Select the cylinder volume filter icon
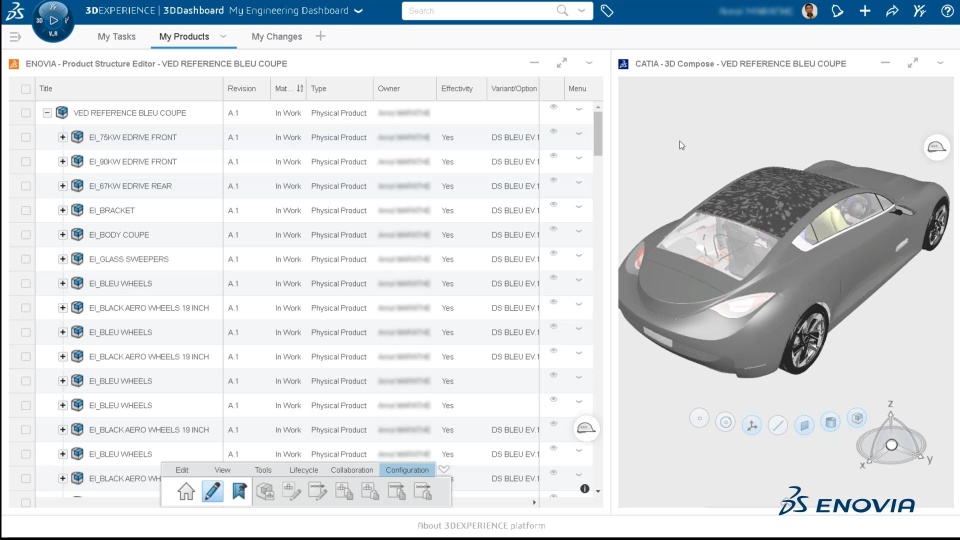 click(x=831, y=422)
